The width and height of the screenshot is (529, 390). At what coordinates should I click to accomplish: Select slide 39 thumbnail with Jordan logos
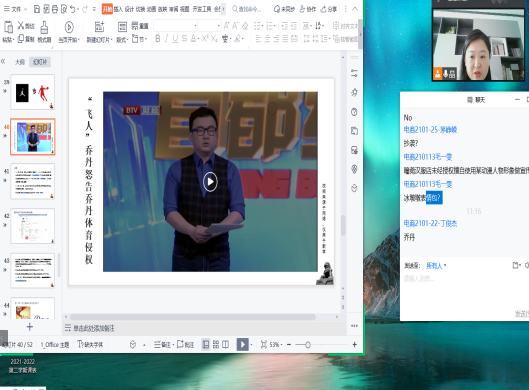[33, 92]
